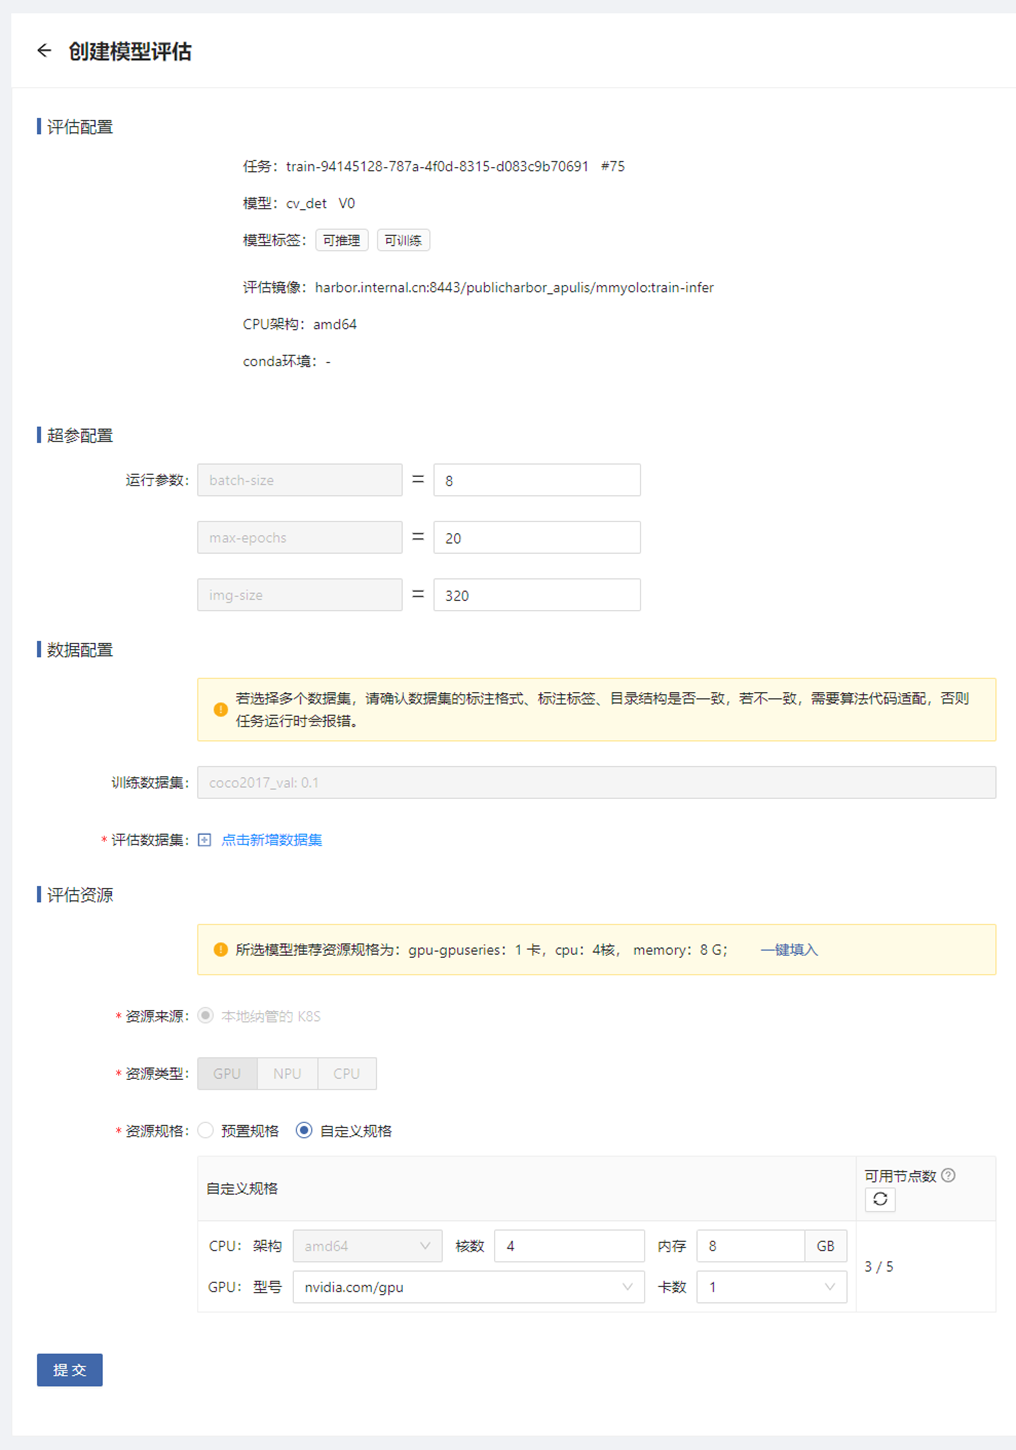This screenshot has width=1016, height=1450.
Task: Click the conda环境 info text
Action: [287, 361]
